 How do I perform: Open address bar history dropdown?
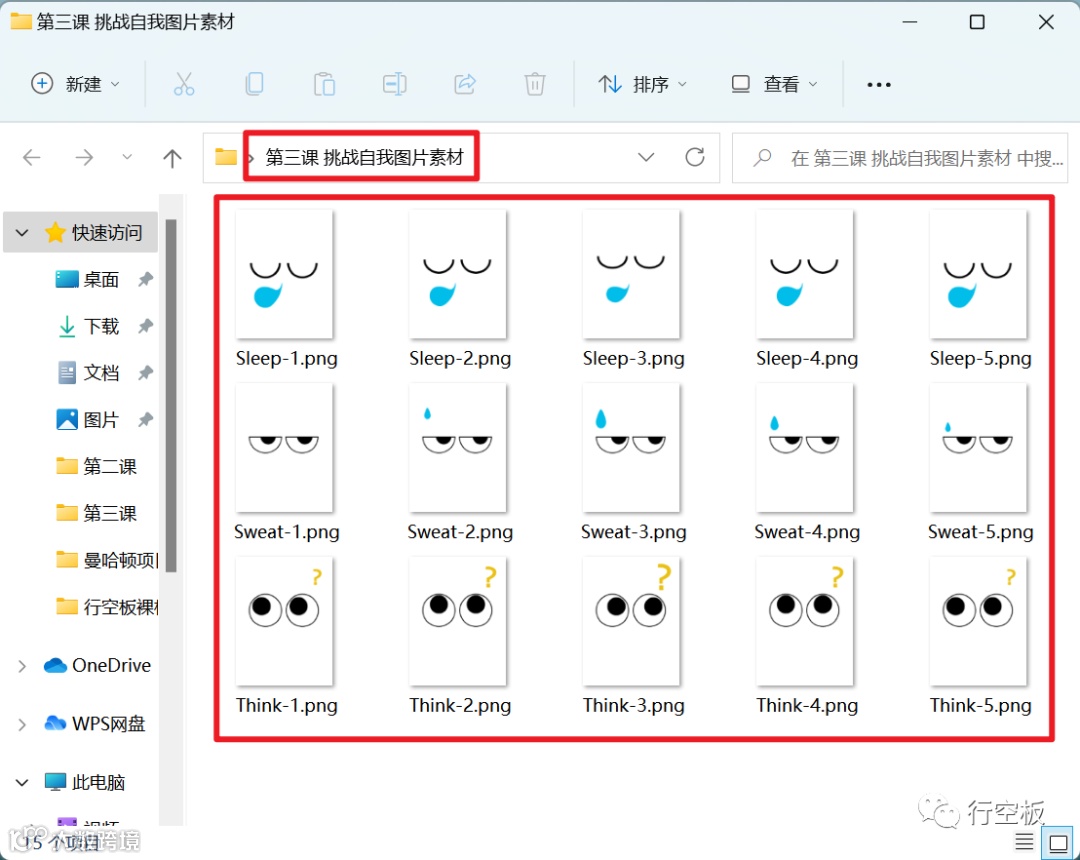pos(646,158)
